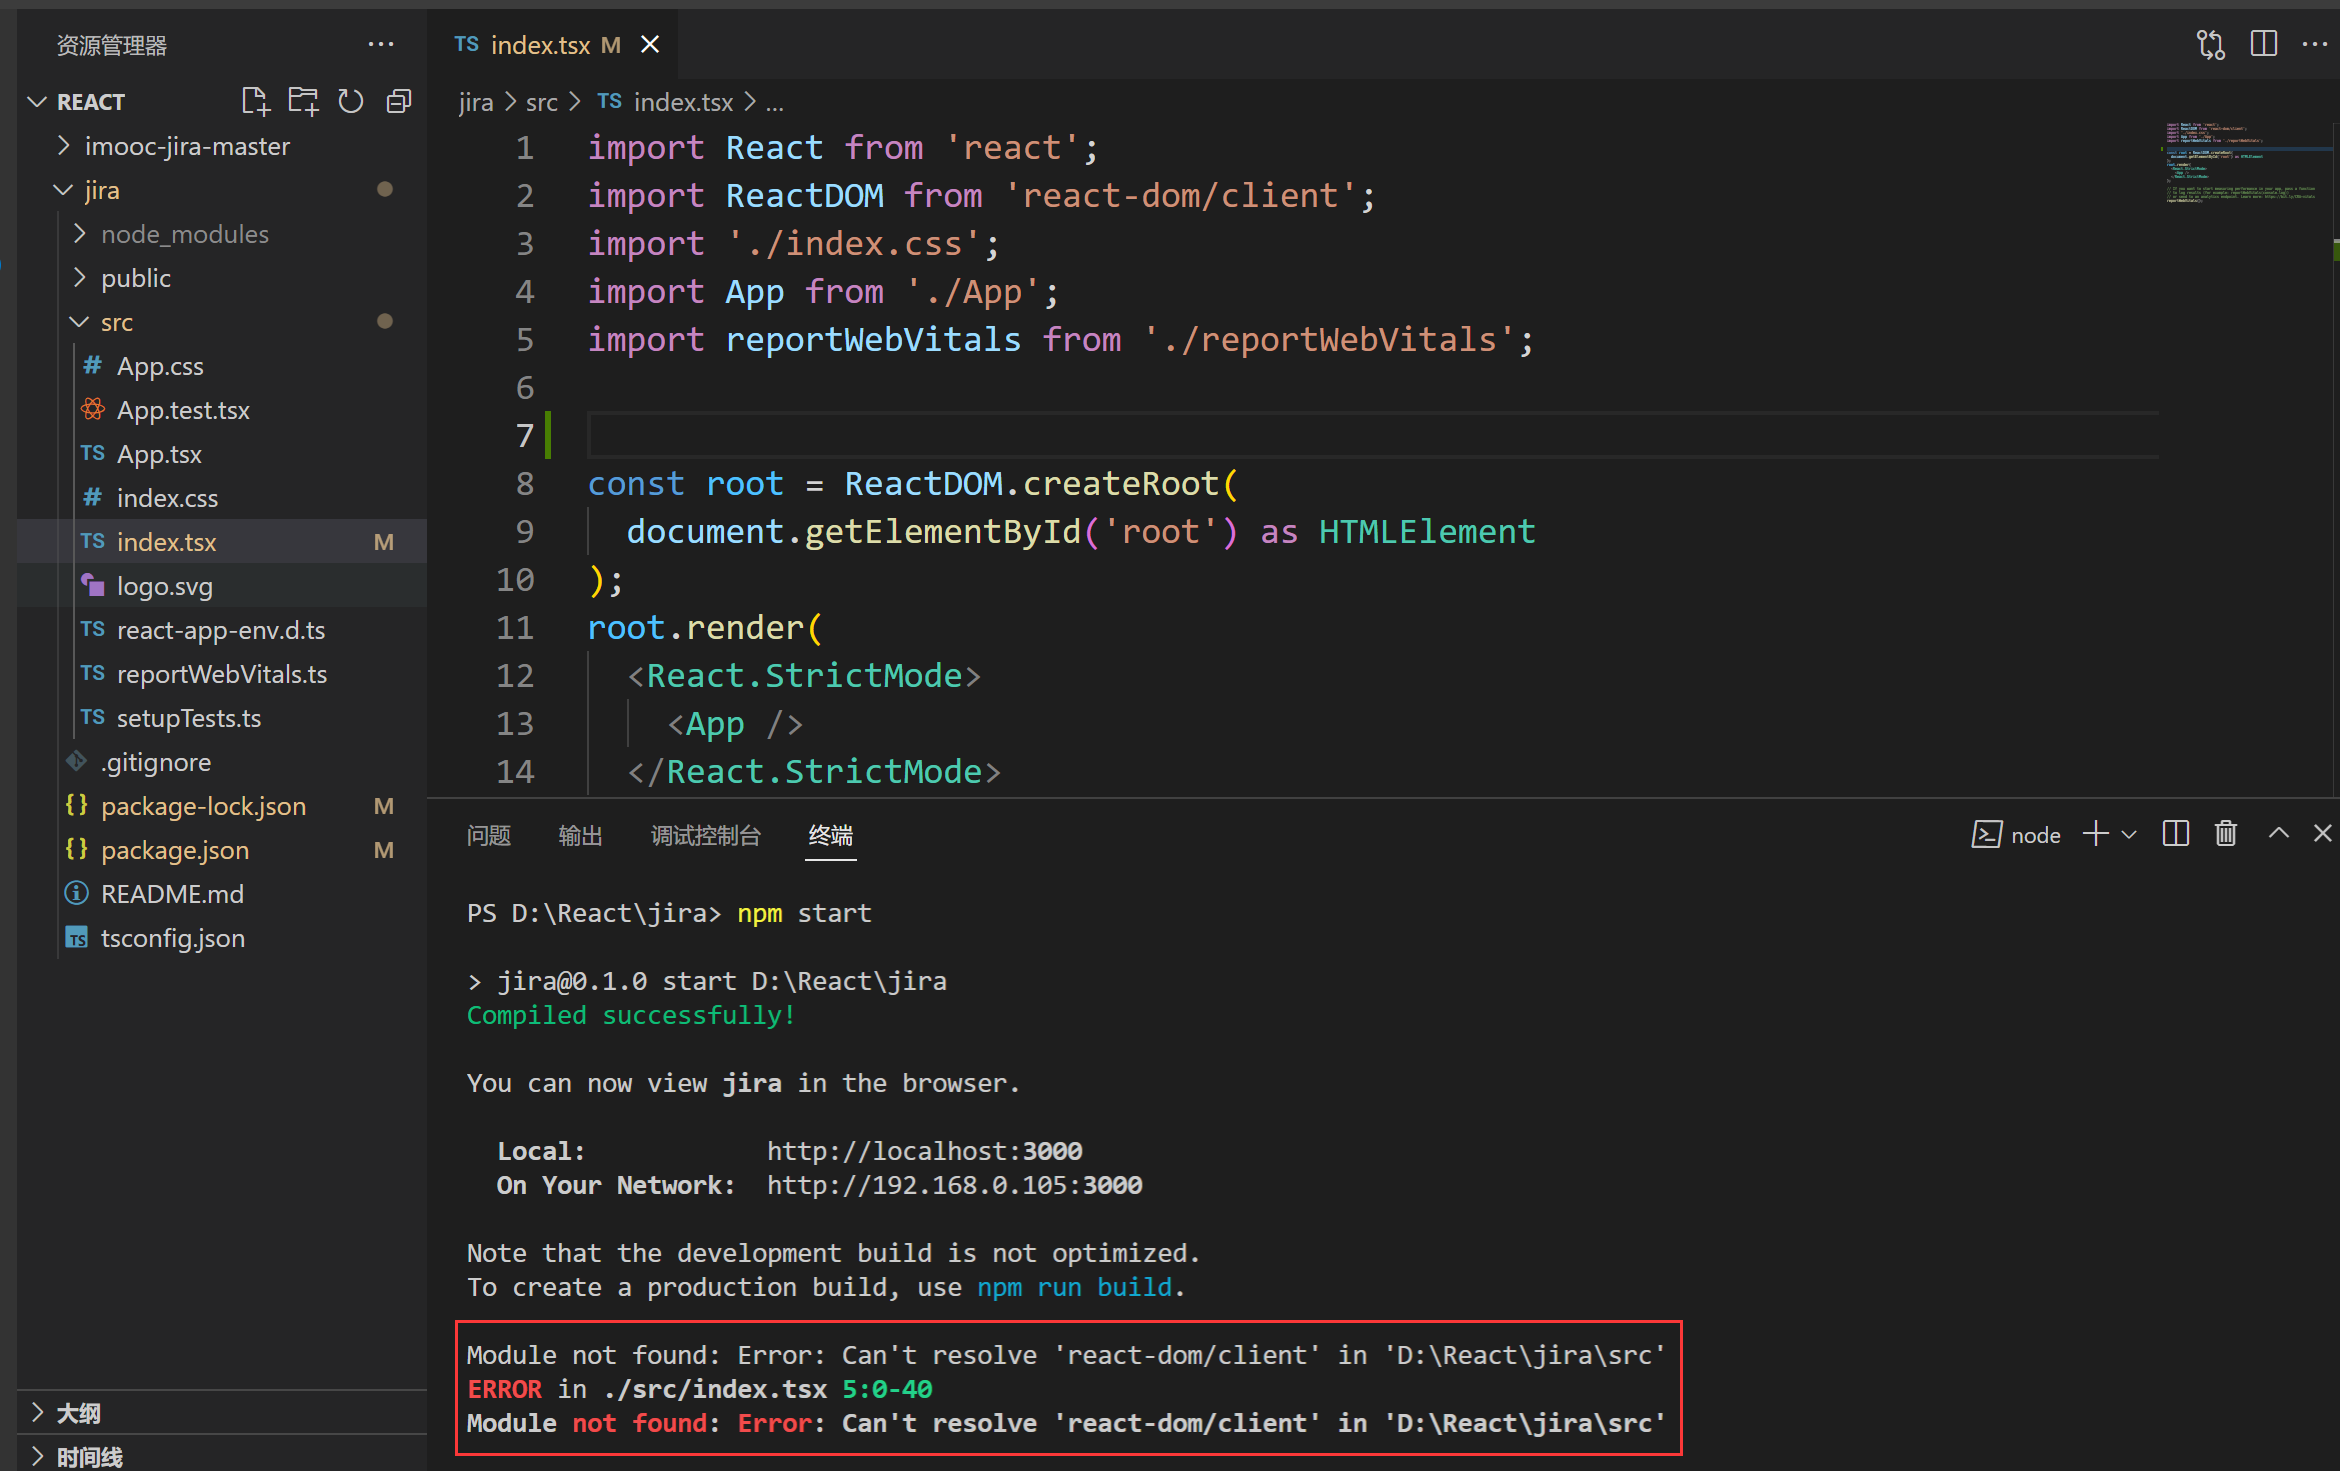
Task: Click 'Compiled successfully!' terminal message
Action: (631, 1015)
